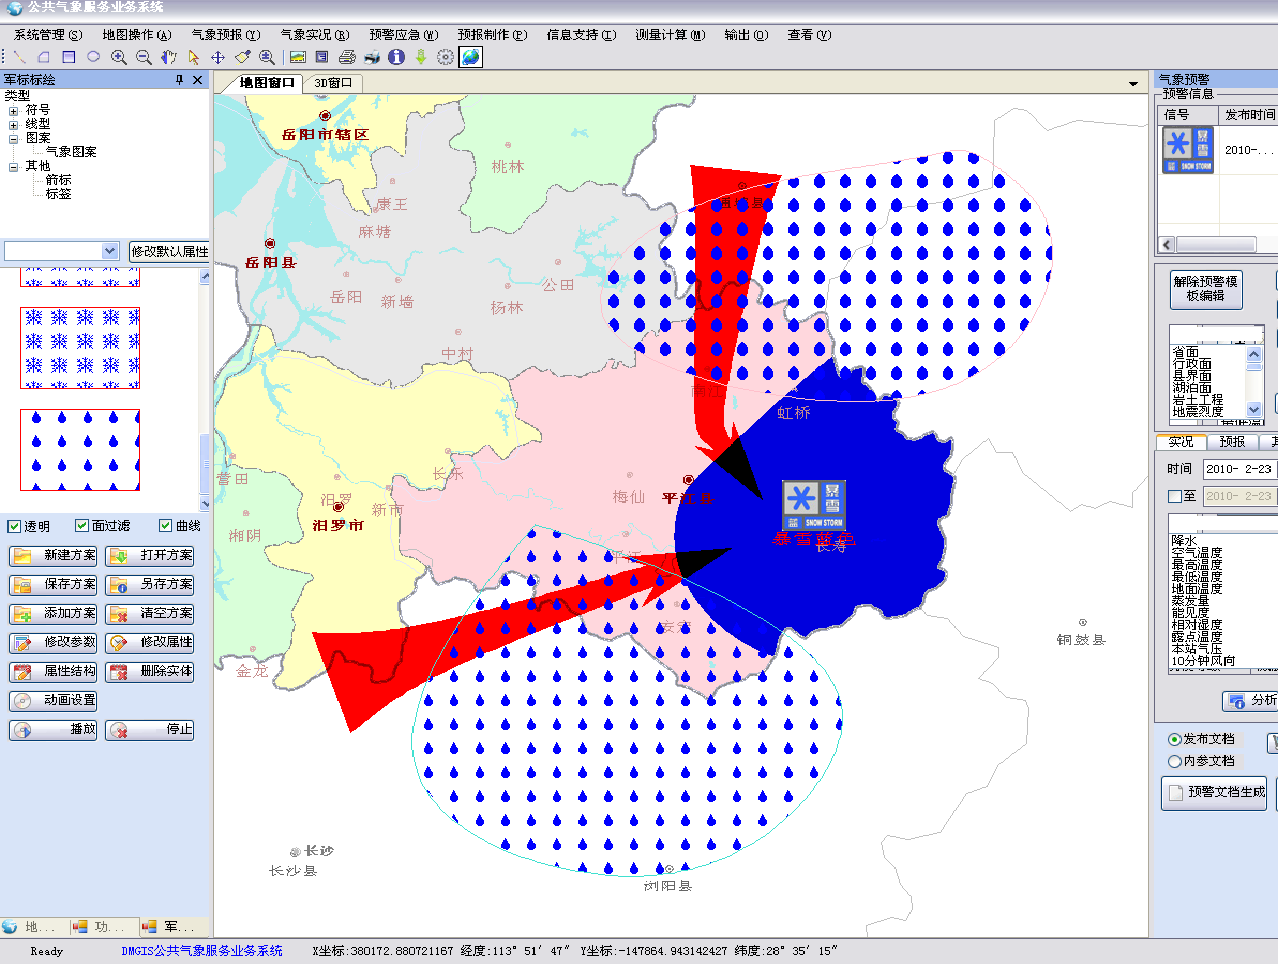The image size is (1278, 964).
Task: Open the 气象预报 menu
Action: pos(225,35)
